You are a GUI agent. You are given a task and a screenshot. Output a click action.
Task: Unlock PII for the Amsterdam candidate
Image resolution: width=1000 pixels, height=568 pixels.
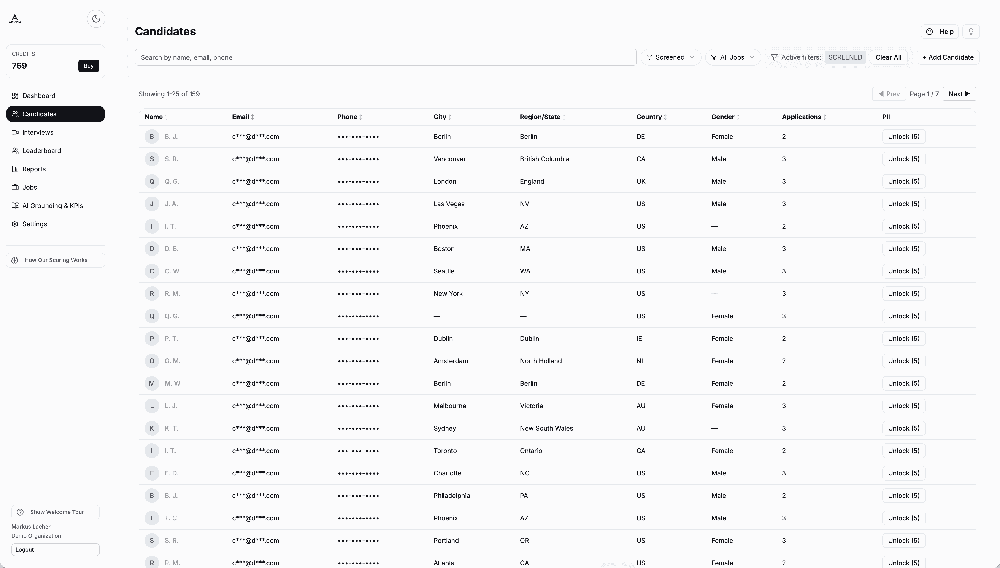[x=904, y=361]
